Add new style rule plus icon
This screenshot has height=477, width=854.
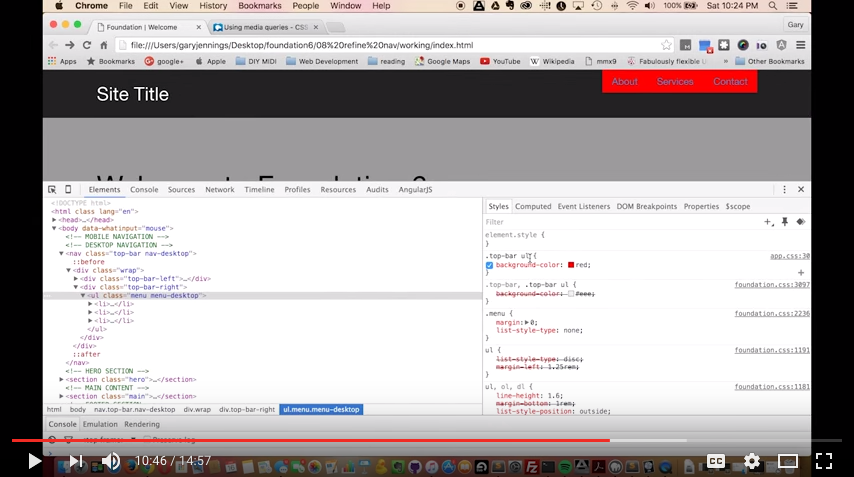[768, 222]
